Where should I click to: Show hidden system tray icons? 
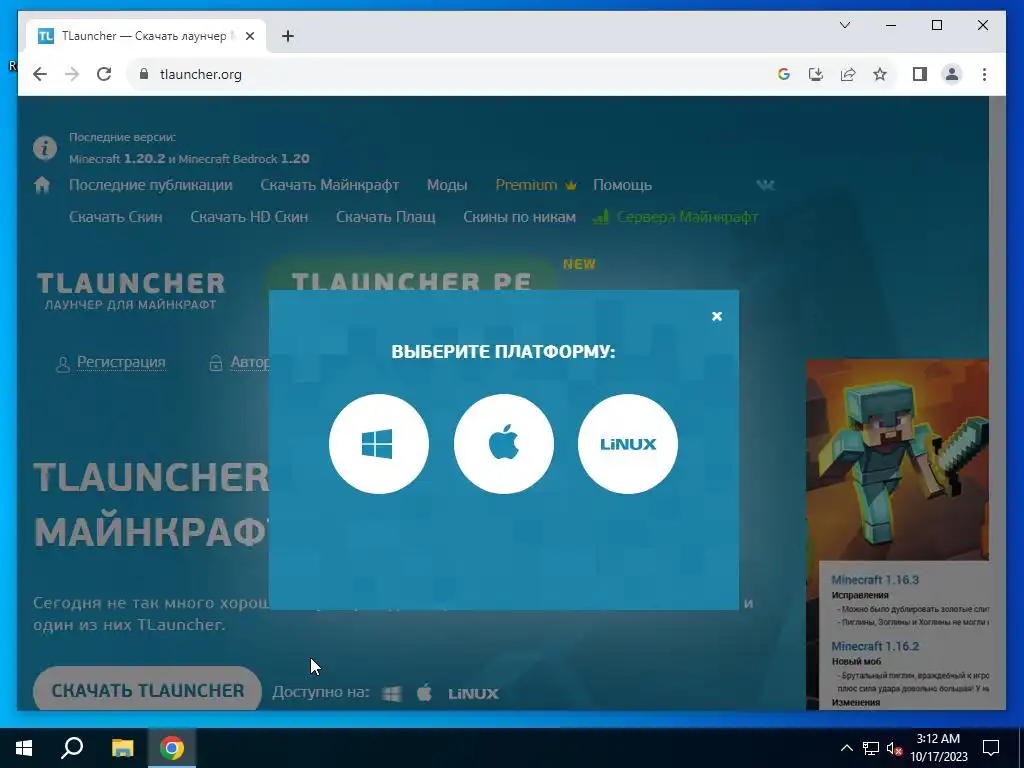[846, 748]
